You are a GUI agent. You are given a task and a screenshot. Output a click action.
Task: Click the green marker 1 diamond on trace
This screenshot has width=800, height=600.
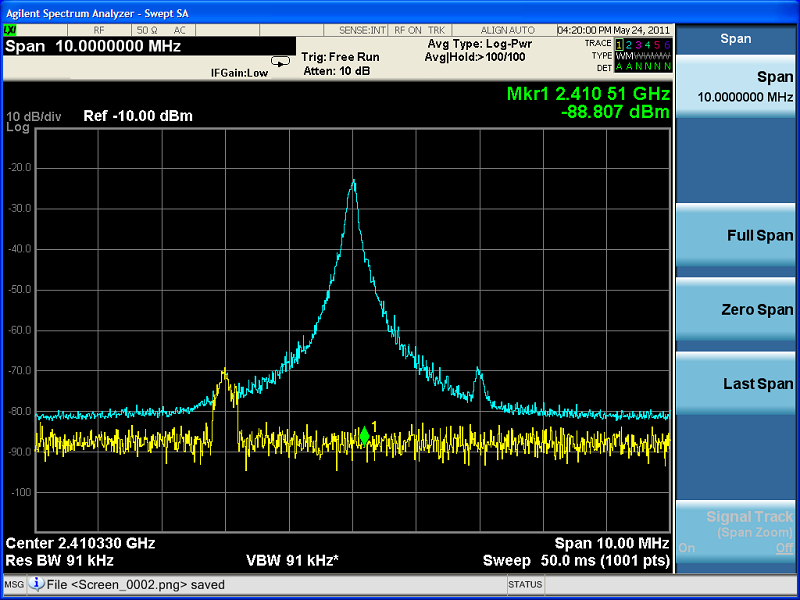pos(364,436)
